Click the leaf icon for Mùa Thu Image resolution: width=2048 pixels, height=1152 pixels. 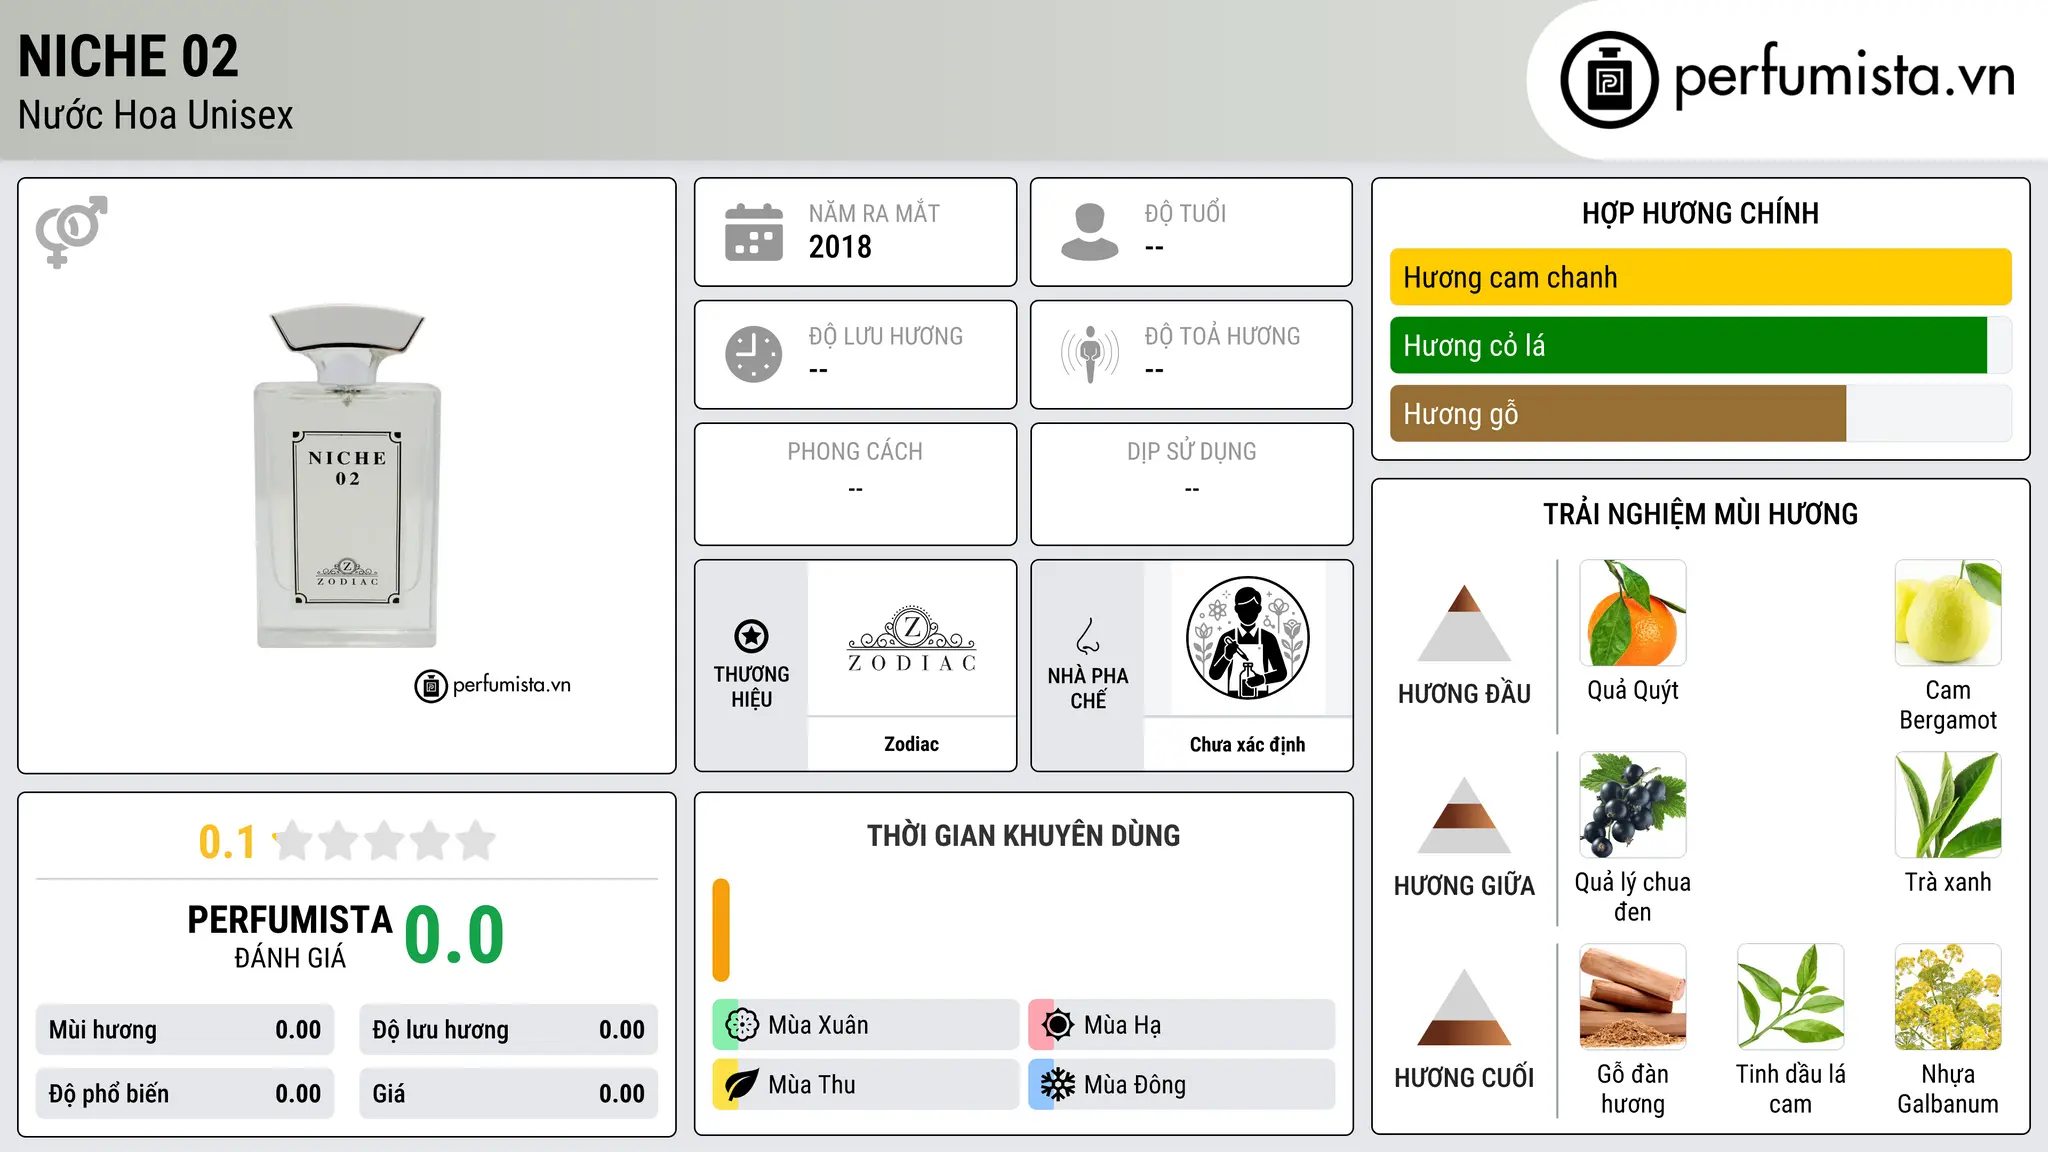741,1085
